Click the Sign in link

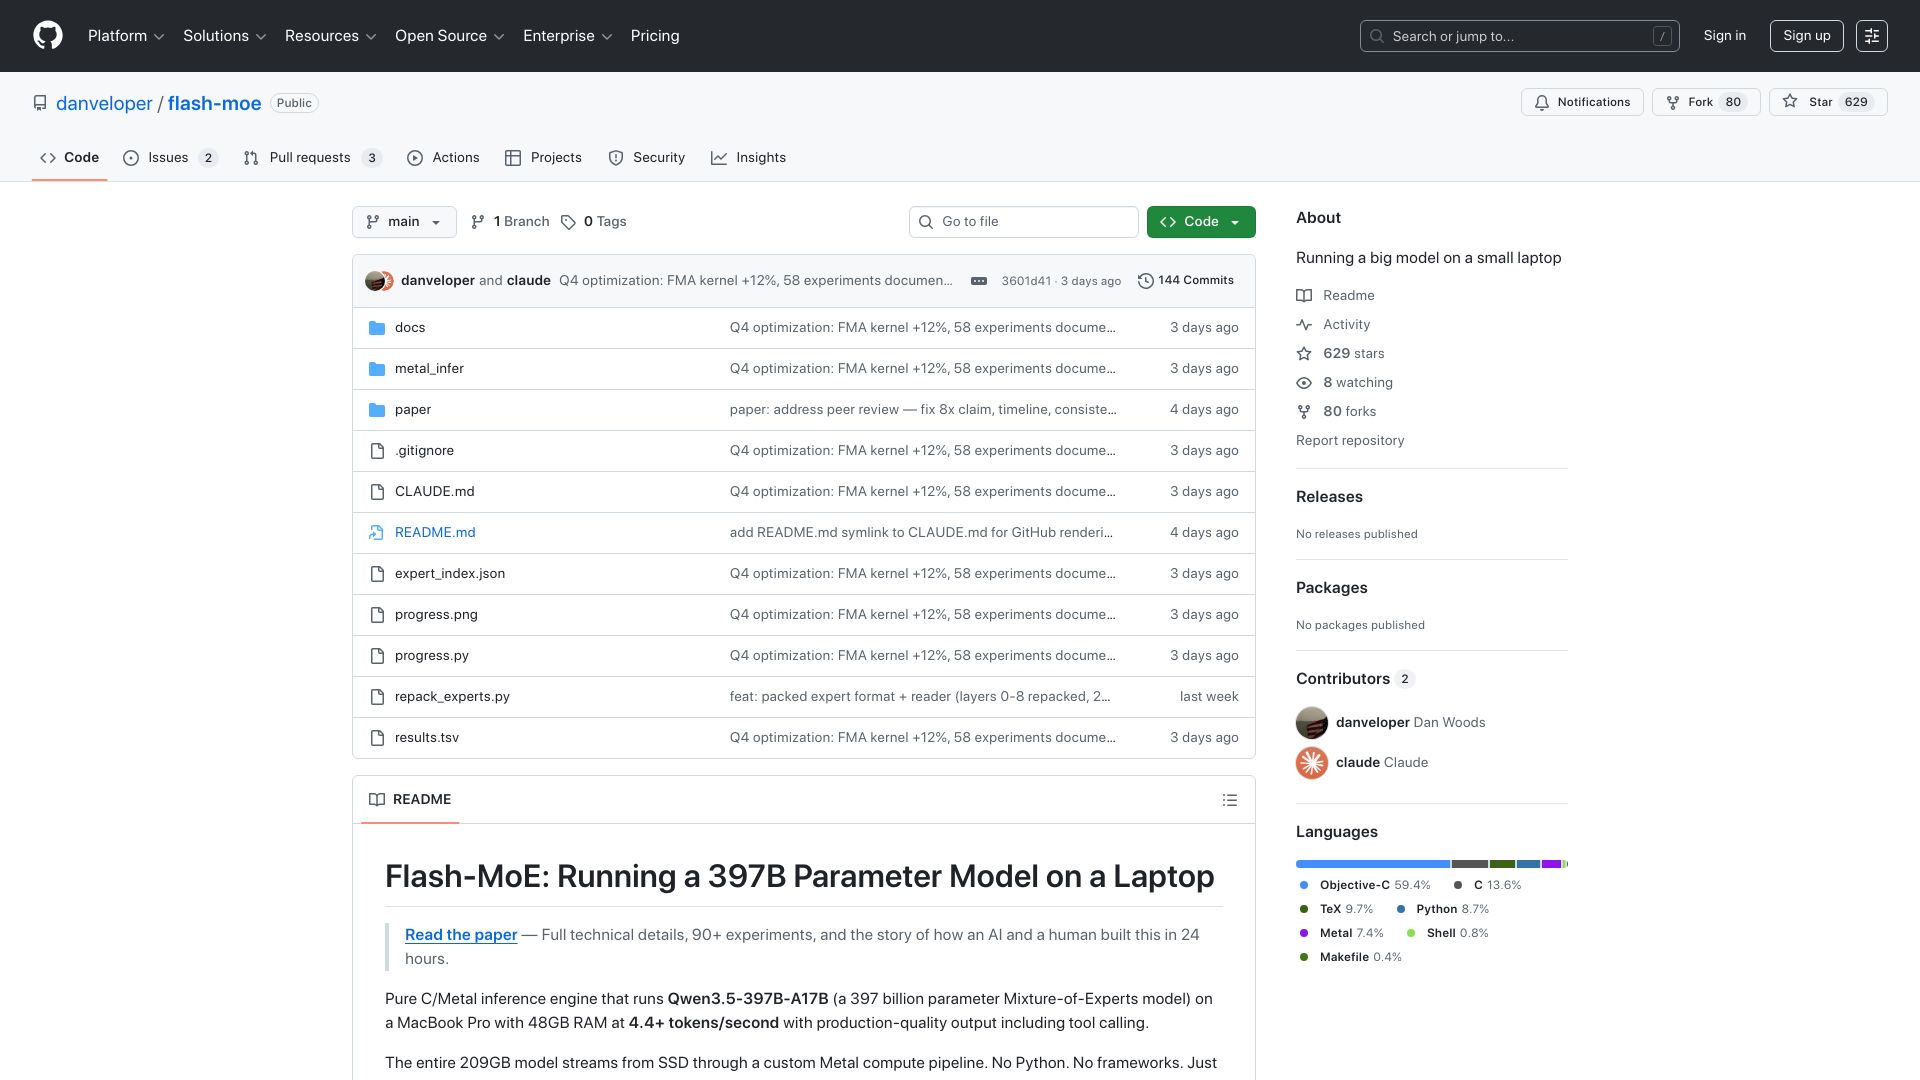[1725, 36]
